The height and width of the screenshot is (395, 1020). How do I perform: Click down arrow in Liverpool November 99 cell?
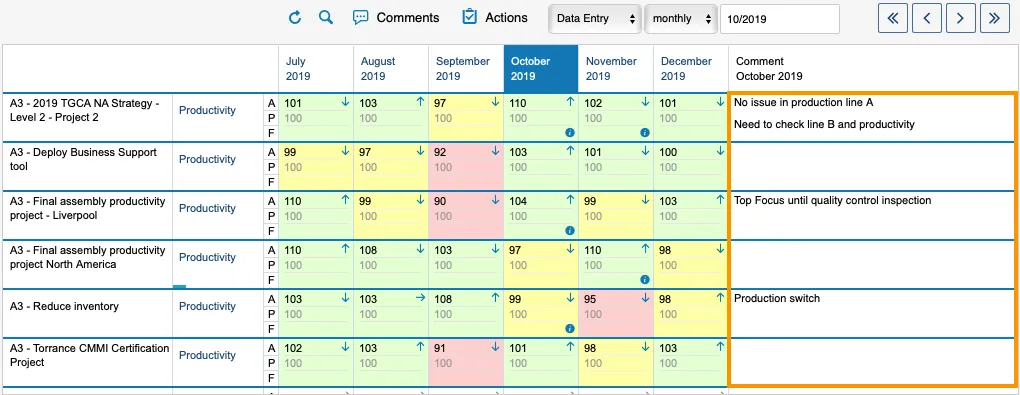pyautogui.click(x=645, y=200)
